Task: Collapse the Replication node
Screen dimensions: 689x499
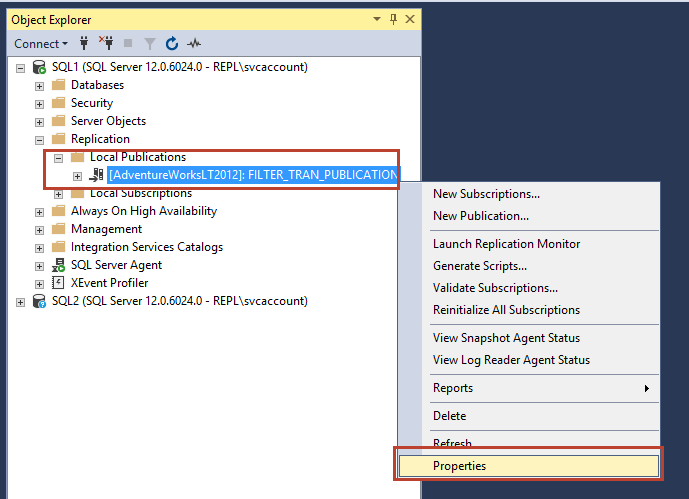Action: click(x=40, y=140)
